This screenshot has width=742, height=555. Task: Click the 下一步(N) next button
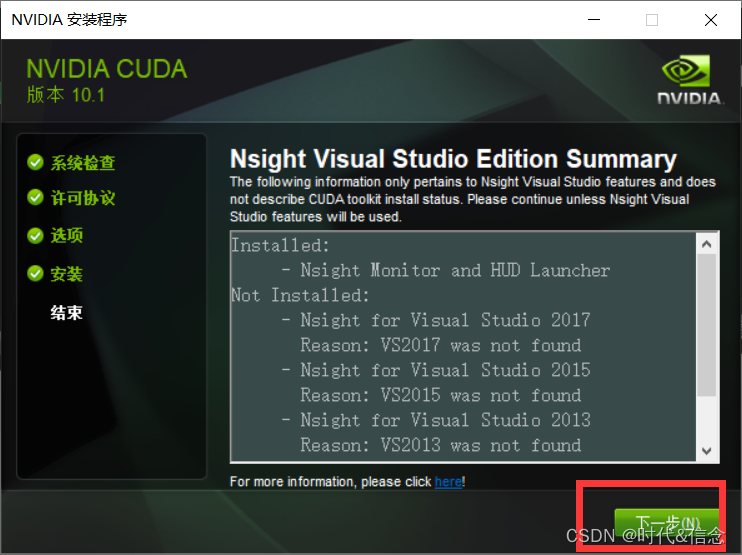tap(666, 523)
